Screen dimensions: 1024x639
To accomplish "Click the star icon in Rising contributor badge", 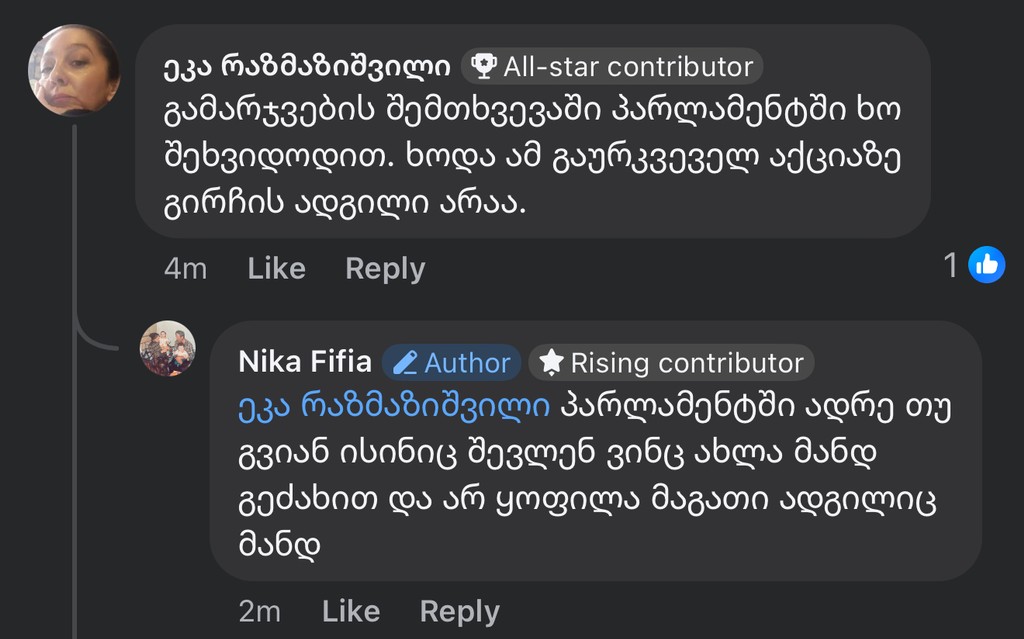I will pos(551,363).
